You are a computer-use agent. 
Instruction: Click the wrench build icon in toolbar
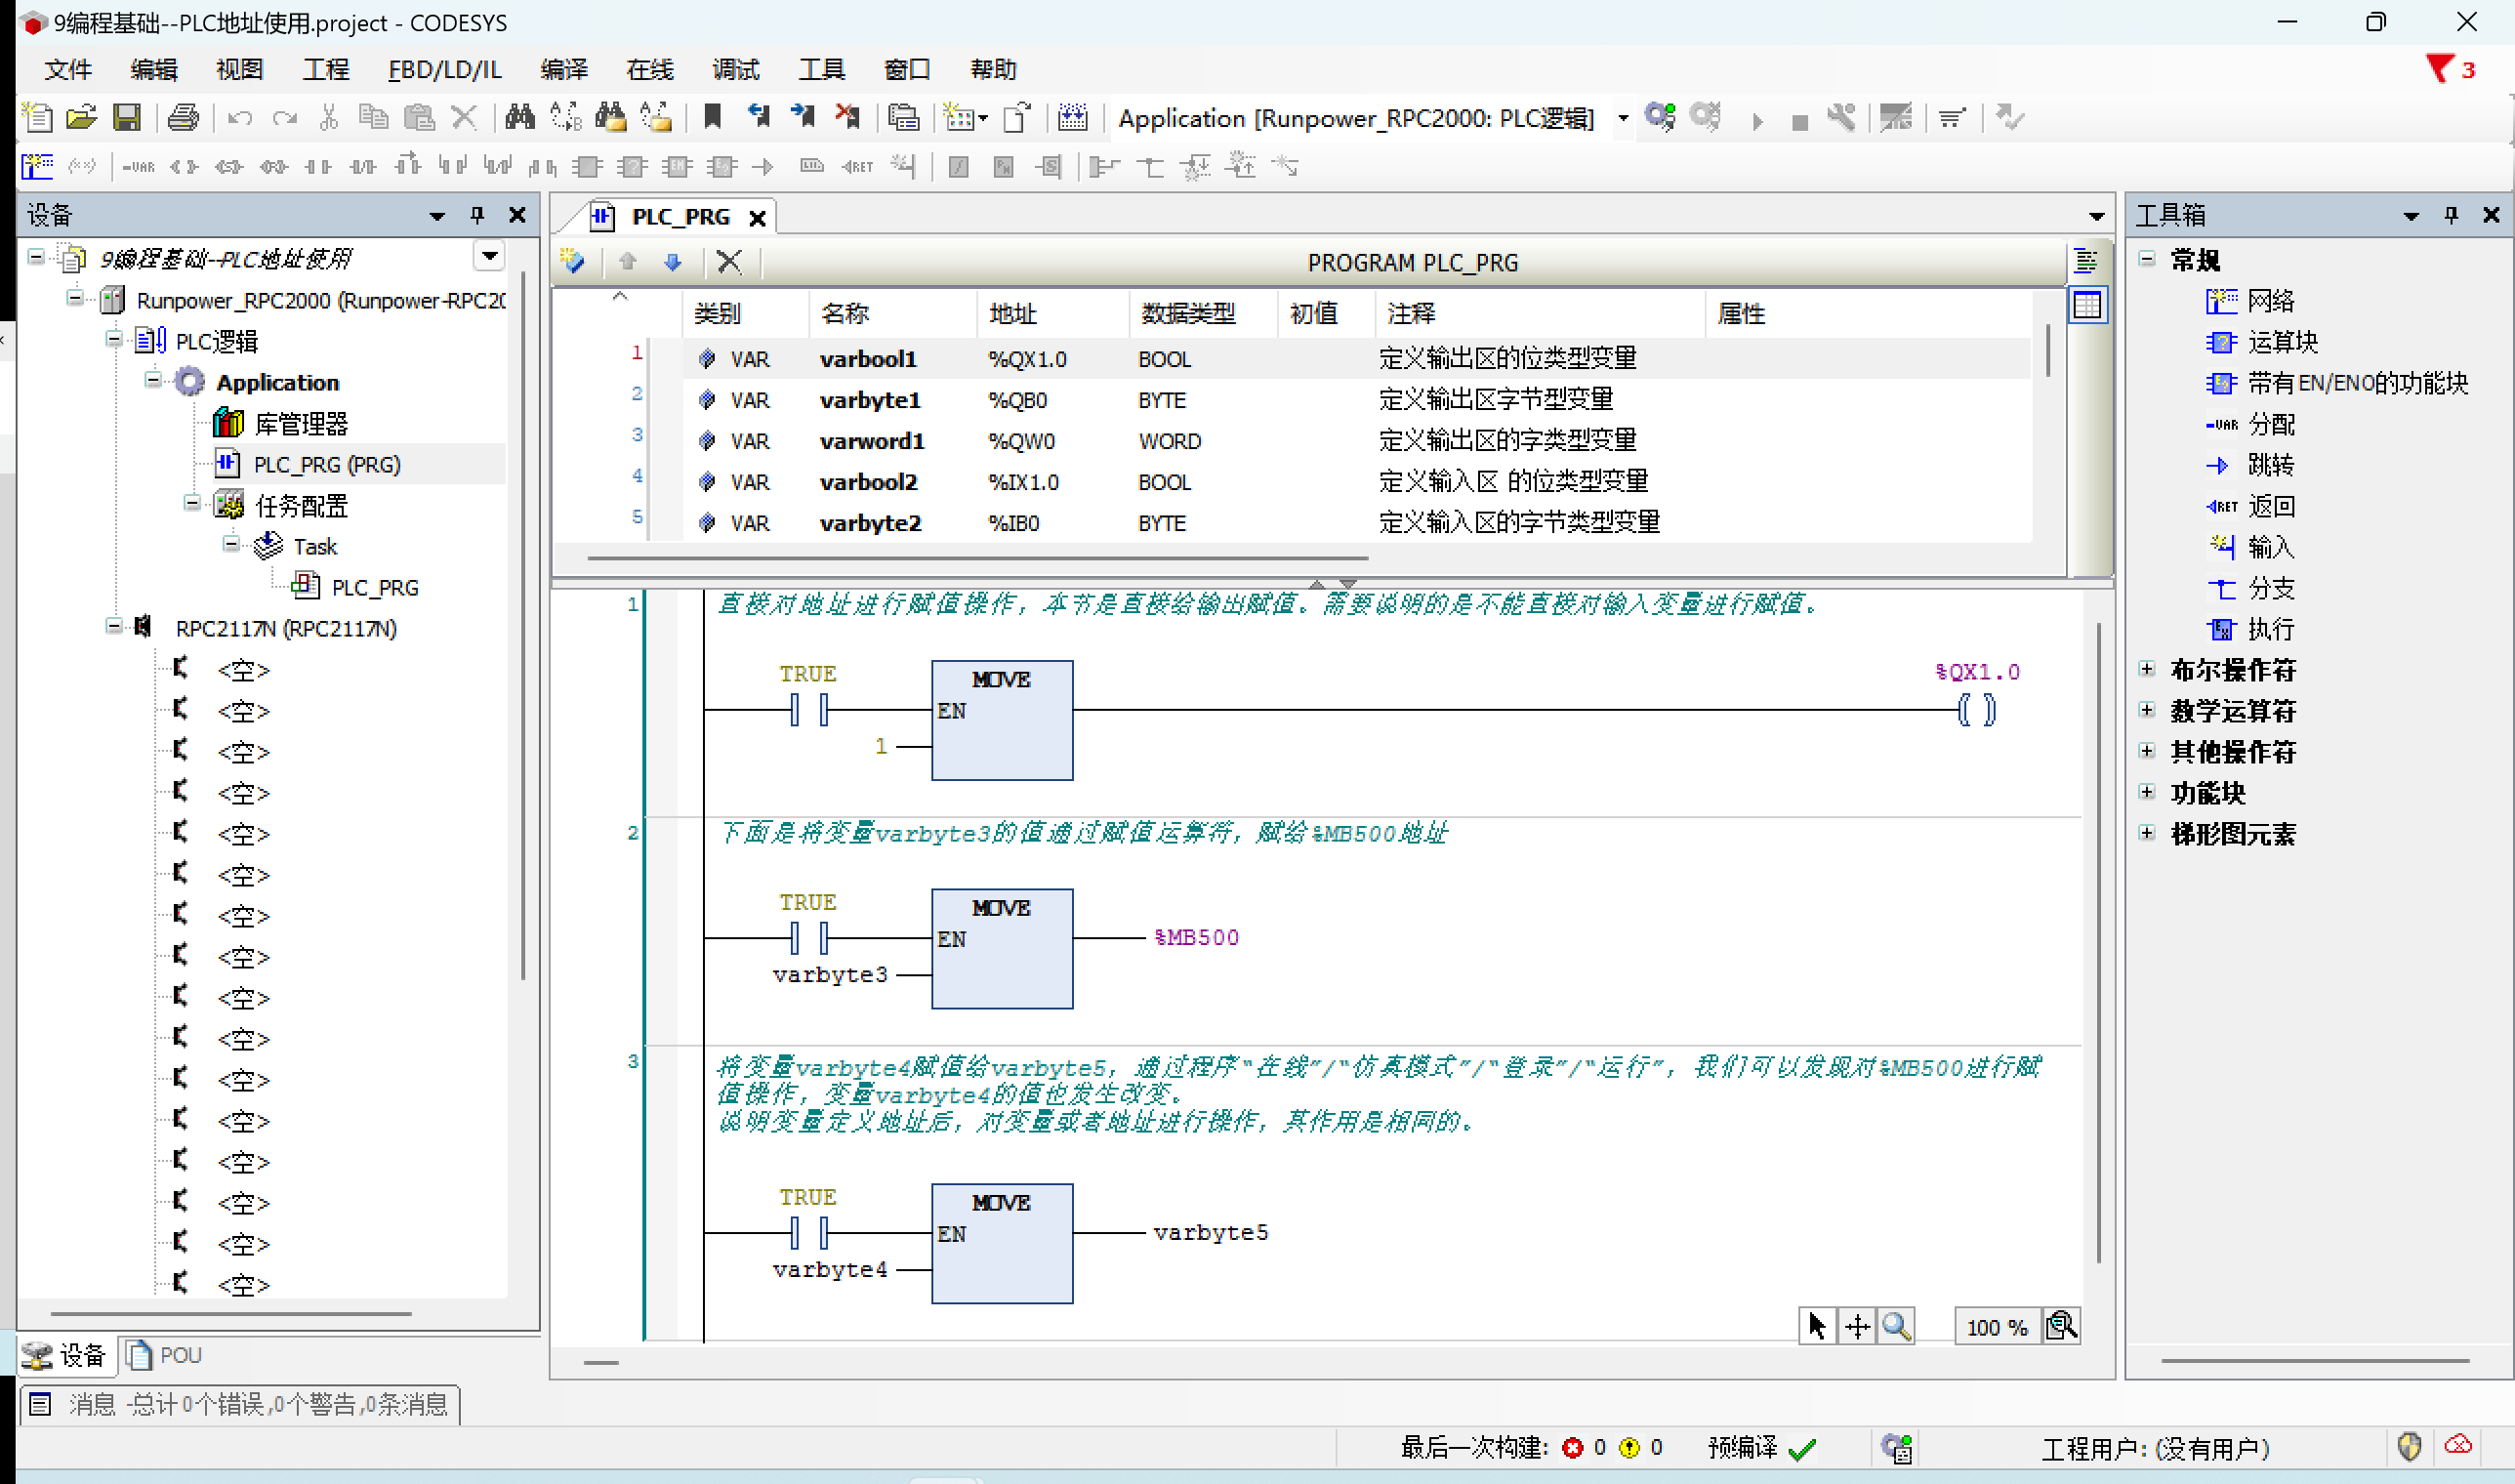1841,118
